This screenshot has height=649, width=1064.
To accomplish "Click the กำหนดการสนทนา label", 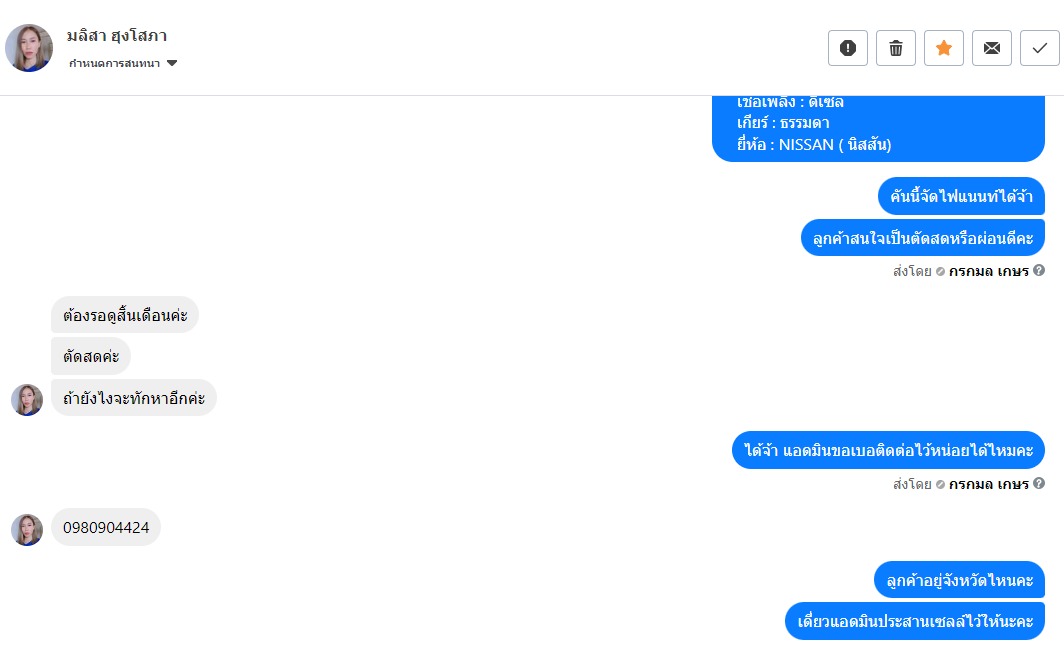I will [115, 63].
